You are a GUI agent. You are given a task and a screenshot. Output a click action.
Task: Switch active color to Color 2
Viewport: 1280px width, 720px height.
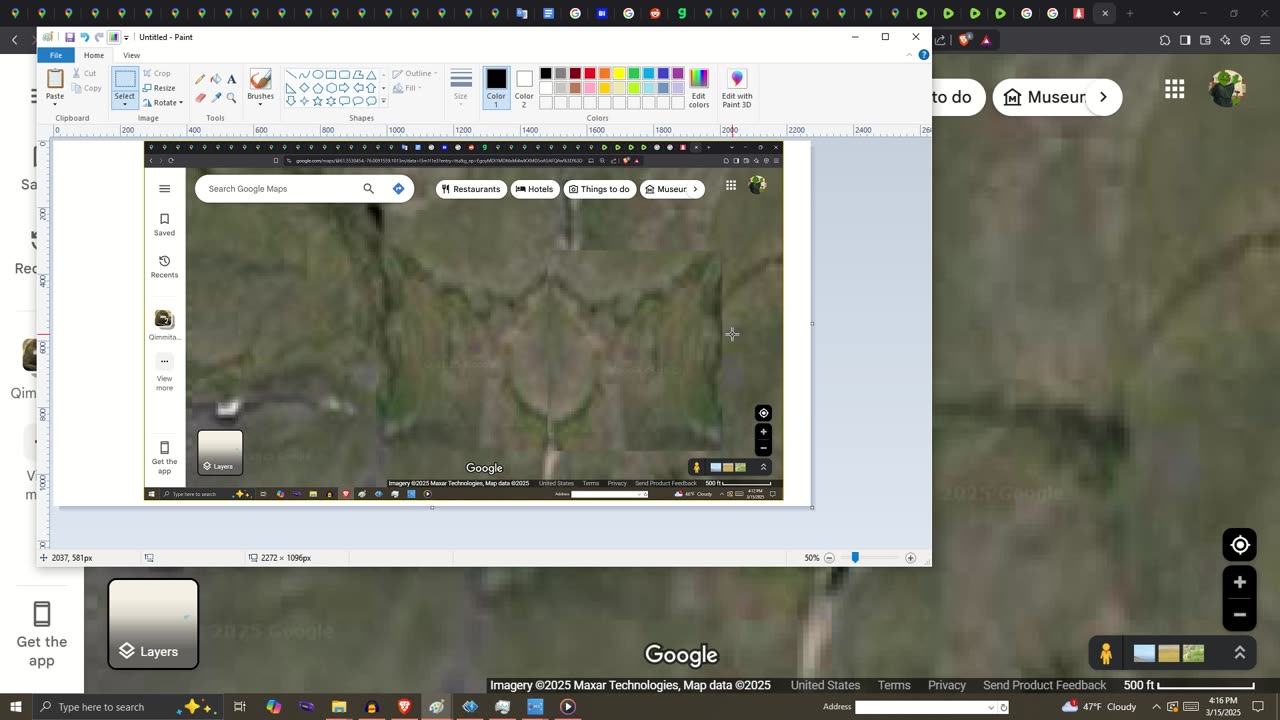point(524,88)
